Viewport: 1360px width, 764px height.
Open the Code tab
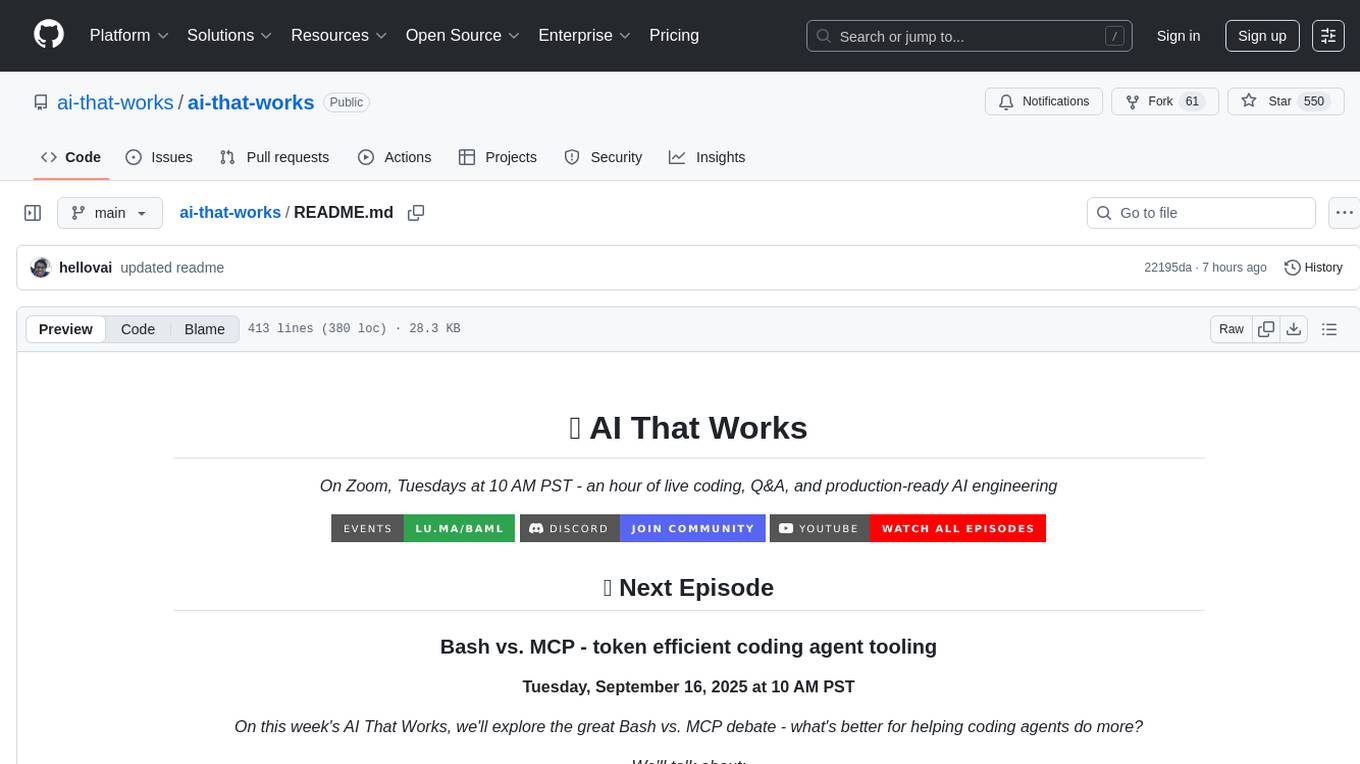click(71, 157)
